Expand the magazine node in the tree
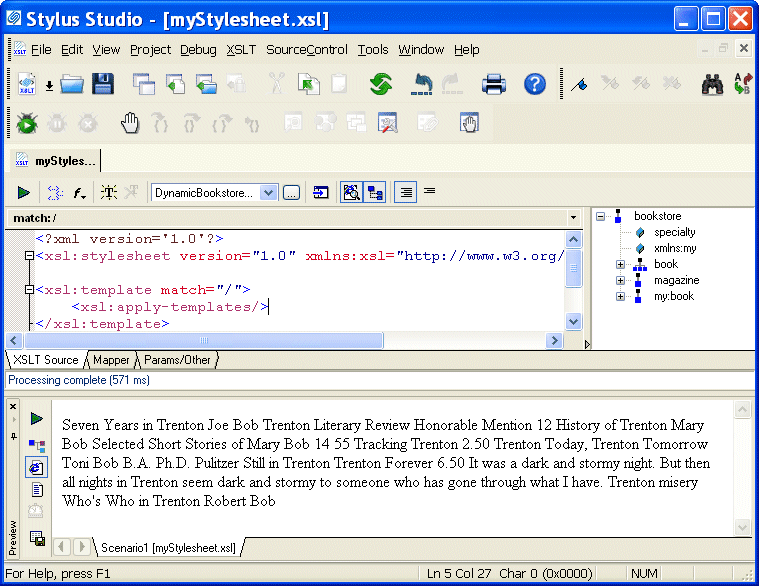 [620, 281]
